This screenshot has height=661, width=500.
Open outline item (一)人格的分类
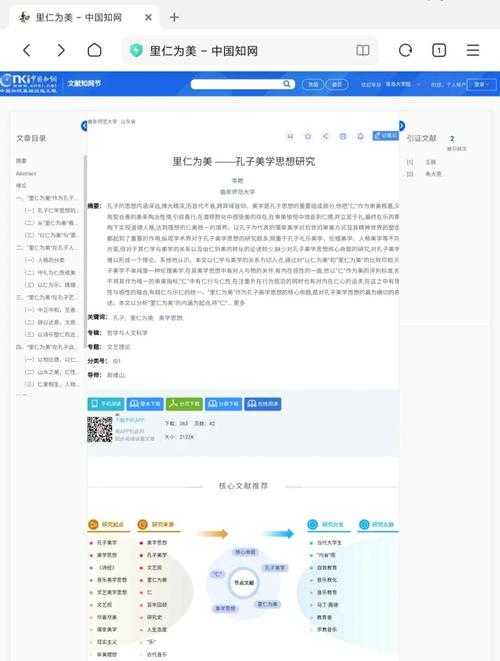[x=45, y=260]
